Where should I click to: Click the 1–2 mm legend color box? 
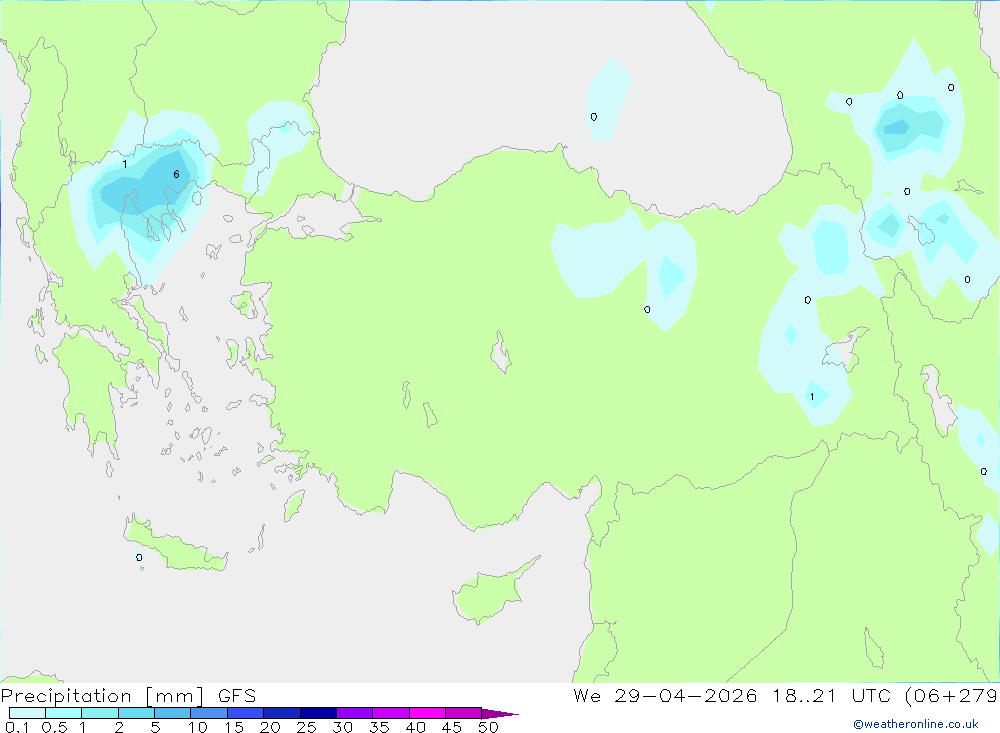coord(100,713)
